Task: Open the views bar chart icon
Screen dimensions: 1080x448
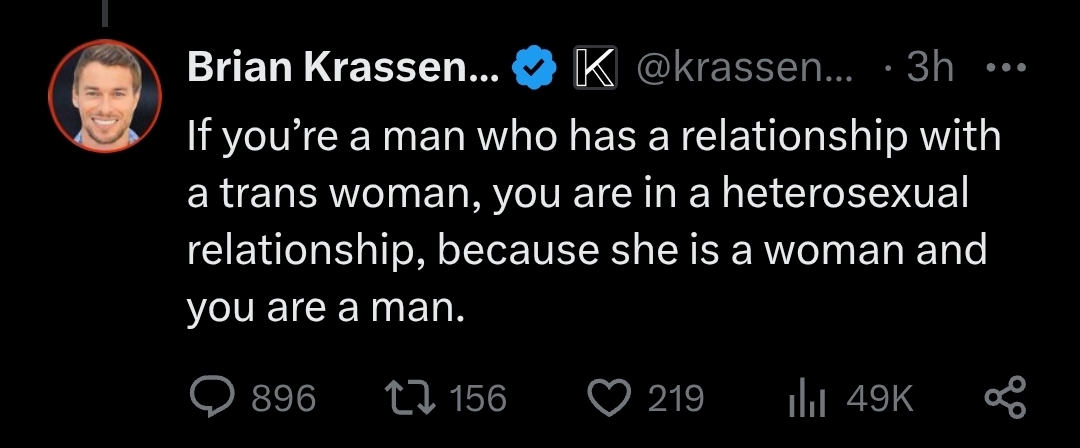Action: point(807,400)
